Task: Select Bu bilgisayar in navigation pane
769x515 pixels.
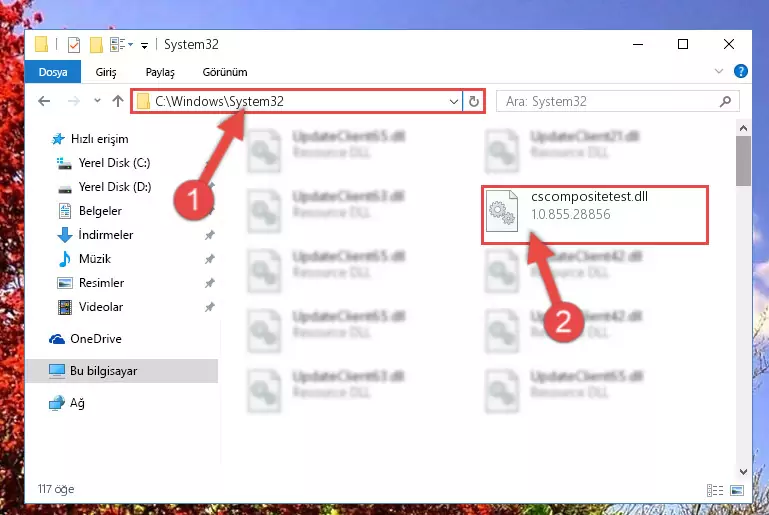Action: 122,371
